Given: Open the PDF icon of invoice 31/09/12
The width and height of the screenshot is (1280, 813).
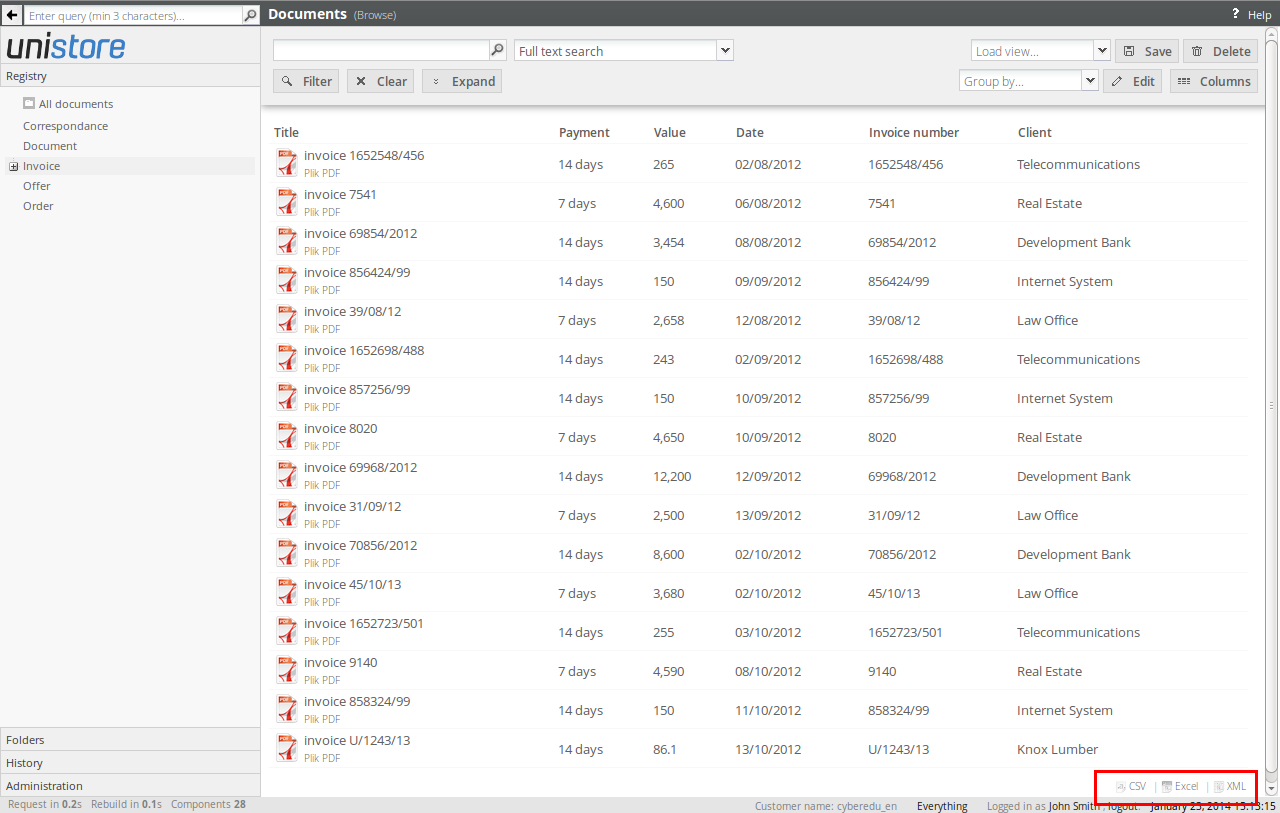Looking at the screenshot, I should pyautogui.click(x=287, y=515).
